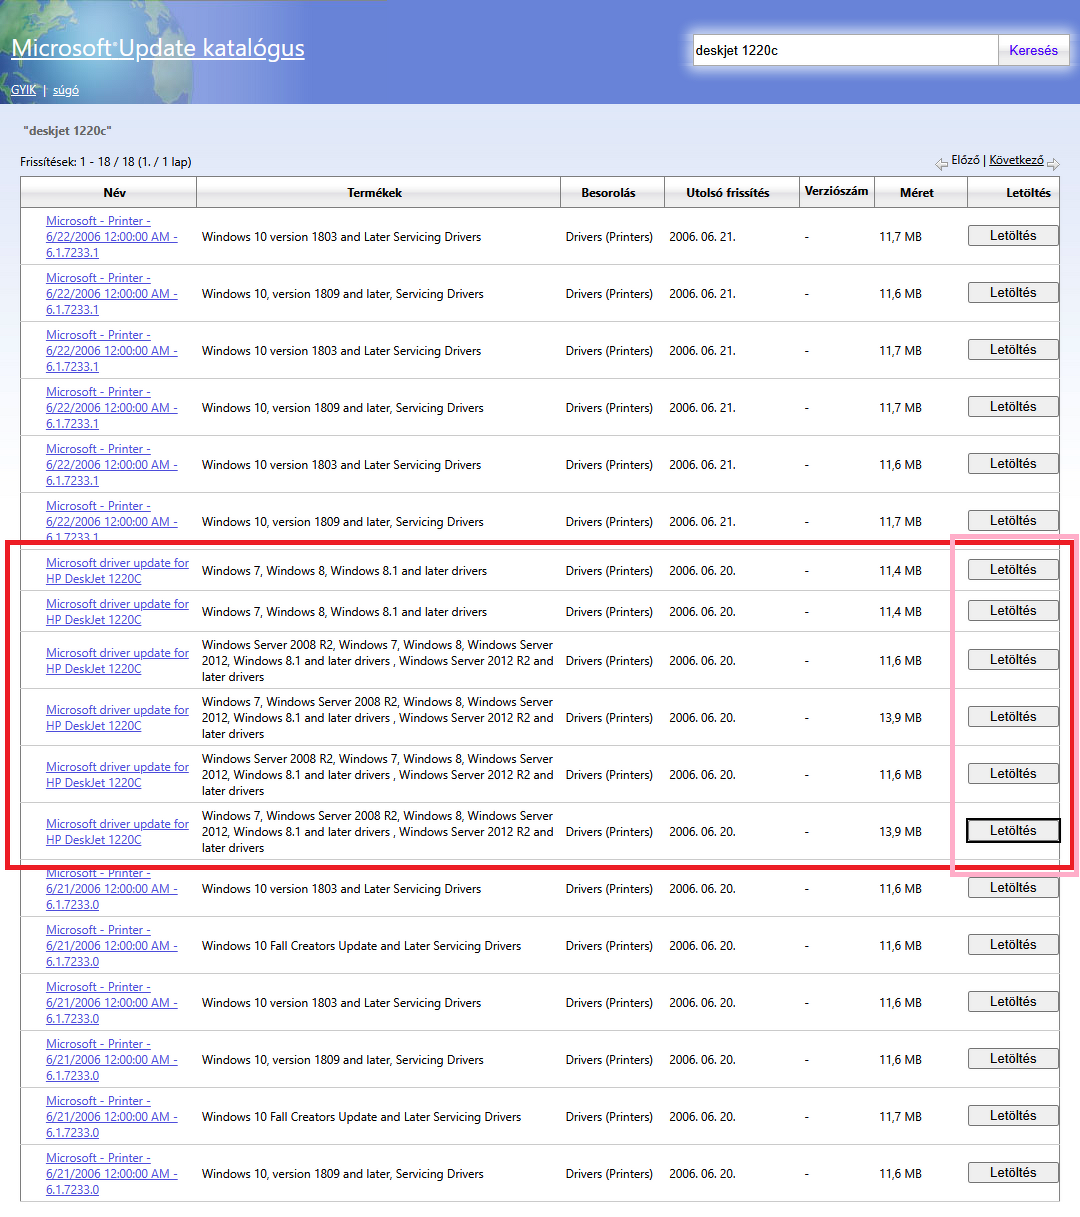The height and width of the screenshot is (1217, 1080).
Task: Select products text of 6.1.7233.1 1803 11,6 MB row
Action: tap(341, 465)
